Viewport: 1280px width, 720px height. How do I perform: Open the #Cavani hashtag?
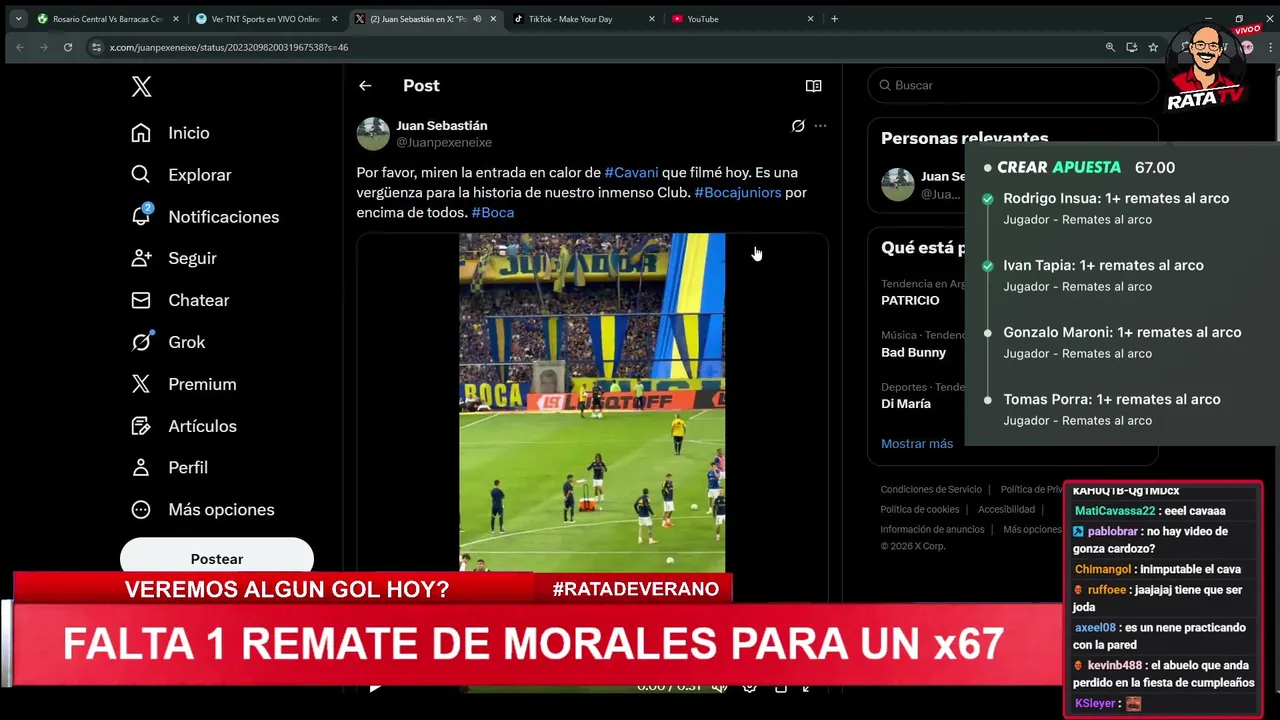tap(631, 173)
